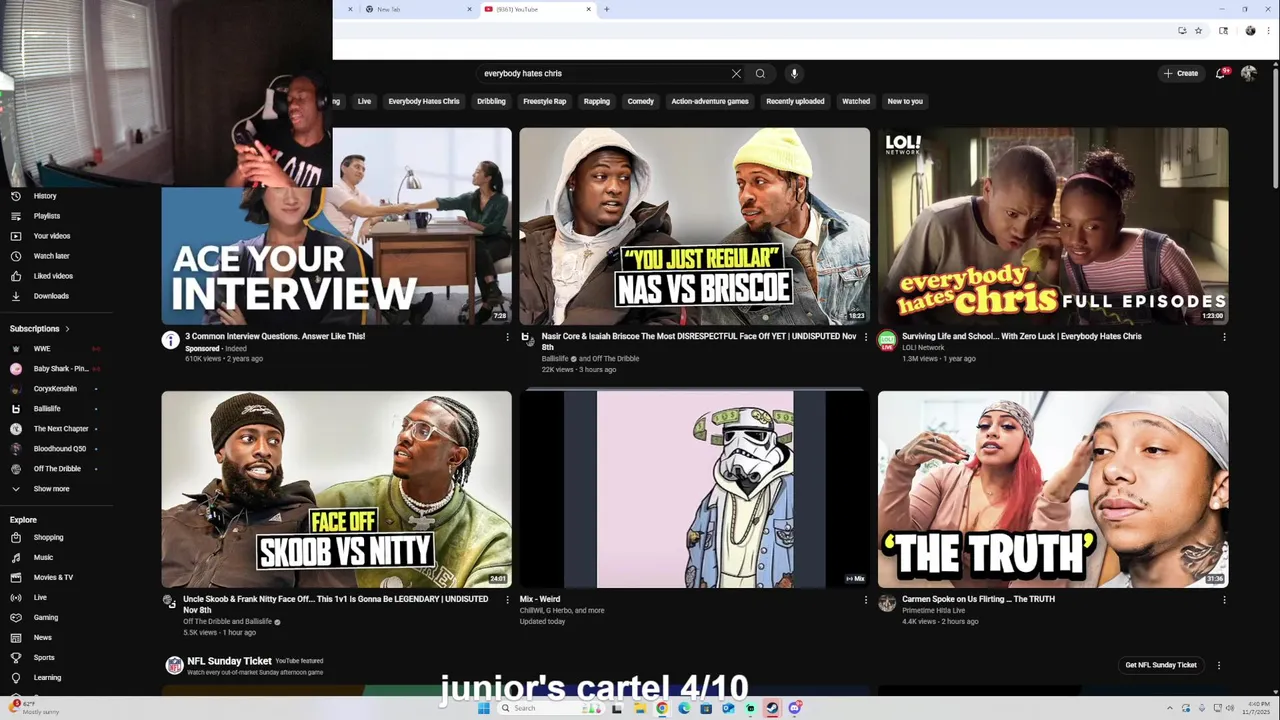Expand the Subscriptions section chevron
This screenshot has width=1280, height=720.
[67, 329]
